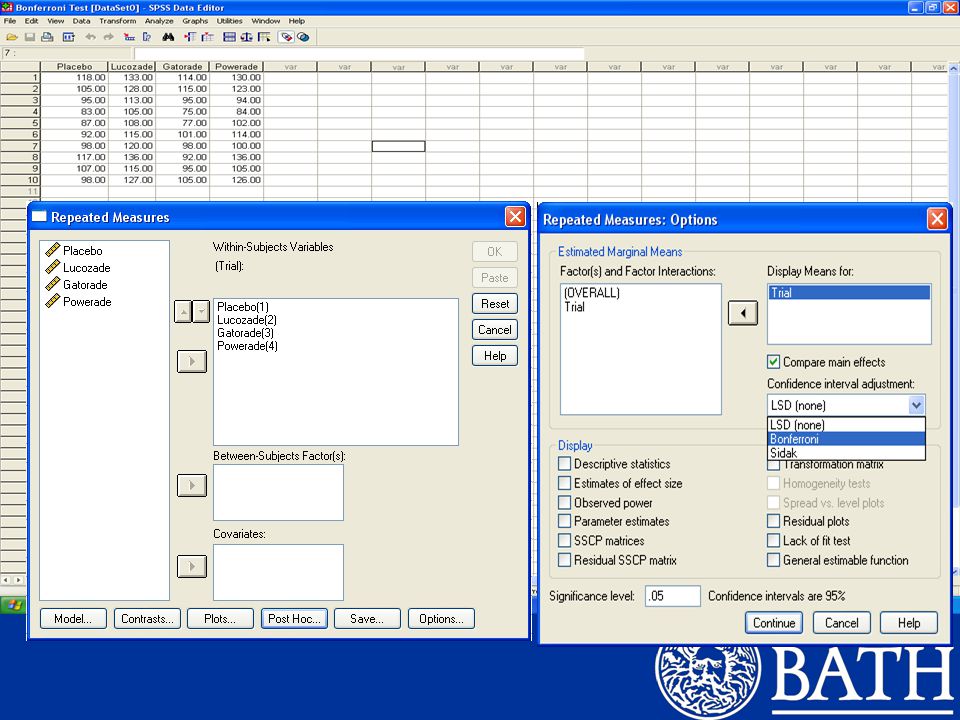The width and height of the screenshot is (960, 720).
Task: Click the Model... button
Action: coord(73,619)
